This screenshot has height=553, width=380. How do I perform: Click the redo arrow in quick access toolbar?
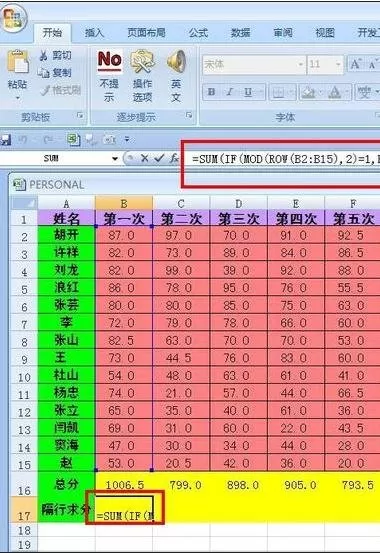pyautogui.click(x=48, y=140)
